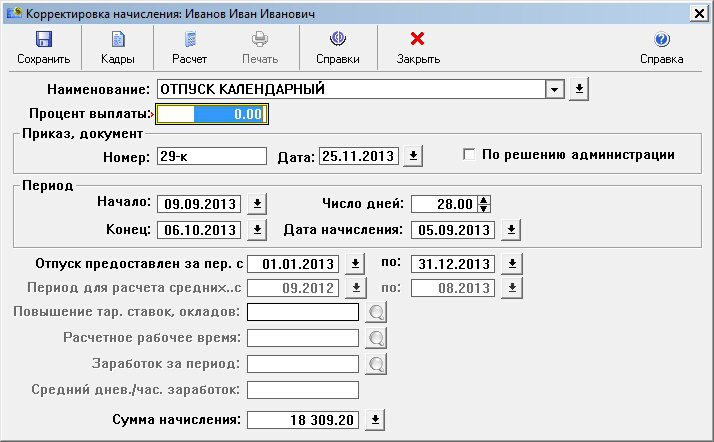Run the Расчет calculation tool
Viewport: 714px width, 442px height.
click(x=189, y=40)
